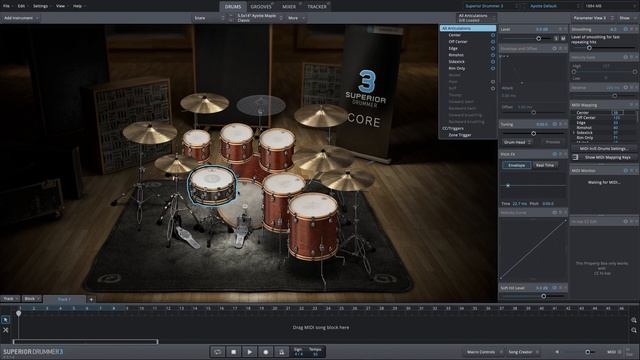Add a new track with plus icon
Viewport: 640px width, 360px height.
(91, 299)
